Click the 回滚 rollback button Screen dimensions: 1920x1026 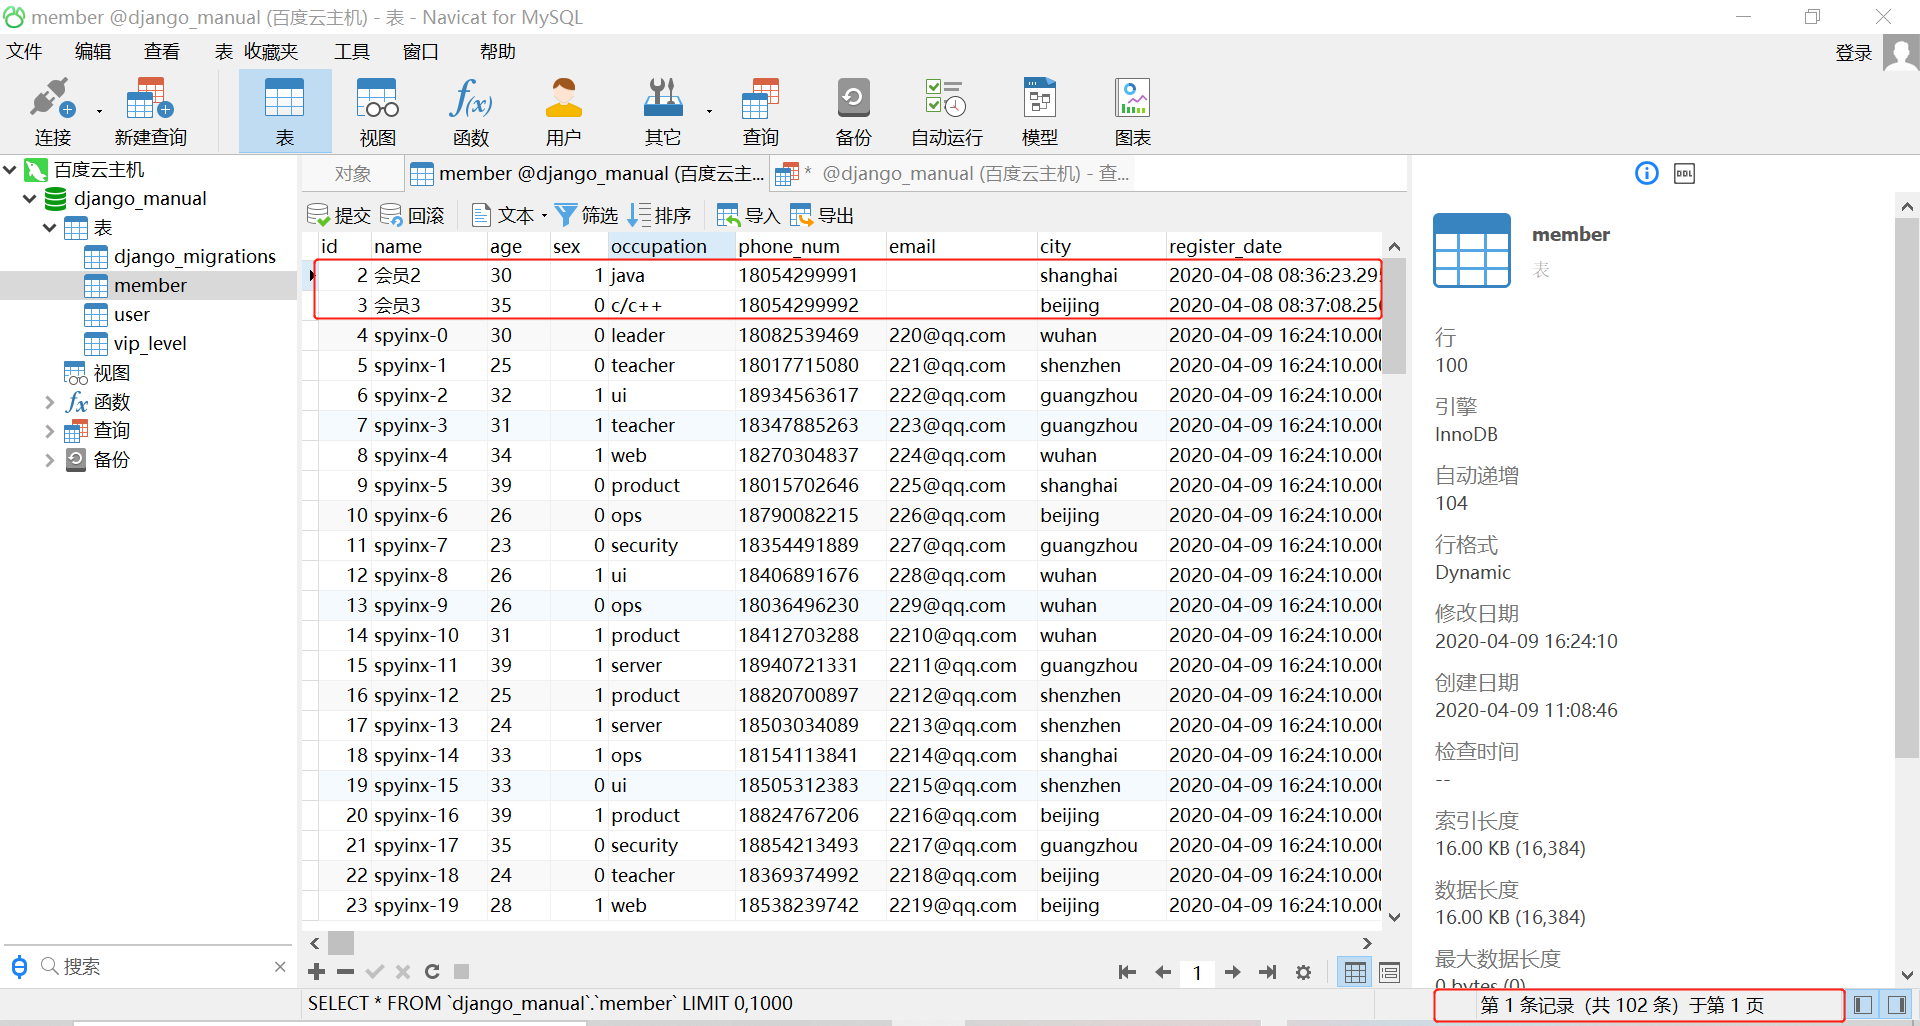412,215
